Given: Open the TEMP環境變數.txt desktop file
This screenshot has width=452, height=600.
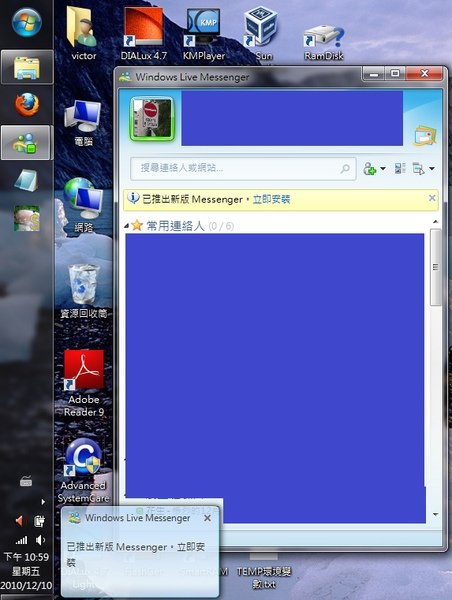Looking at the screenshot, I should click(x=264, y=572).
